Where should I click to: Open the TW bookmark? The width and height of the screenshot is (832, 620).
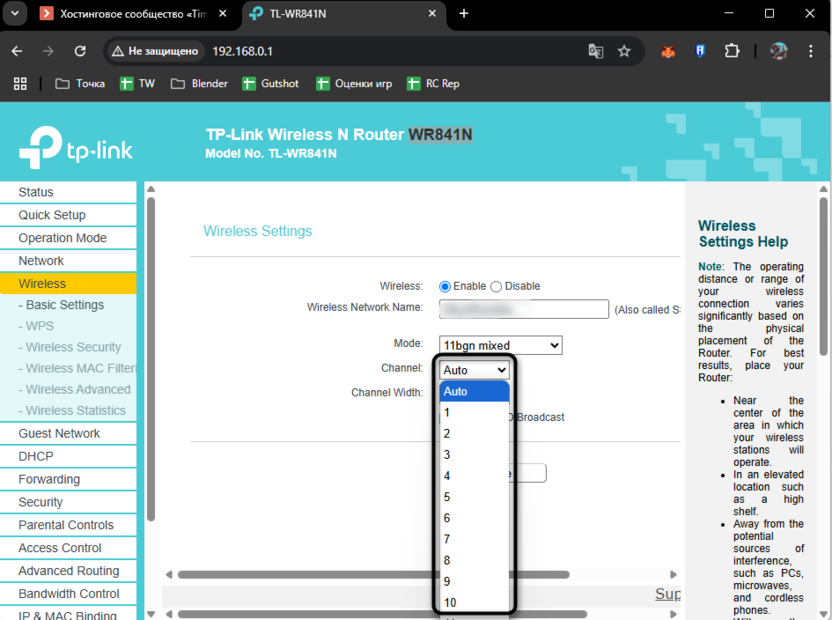point(137,83)
